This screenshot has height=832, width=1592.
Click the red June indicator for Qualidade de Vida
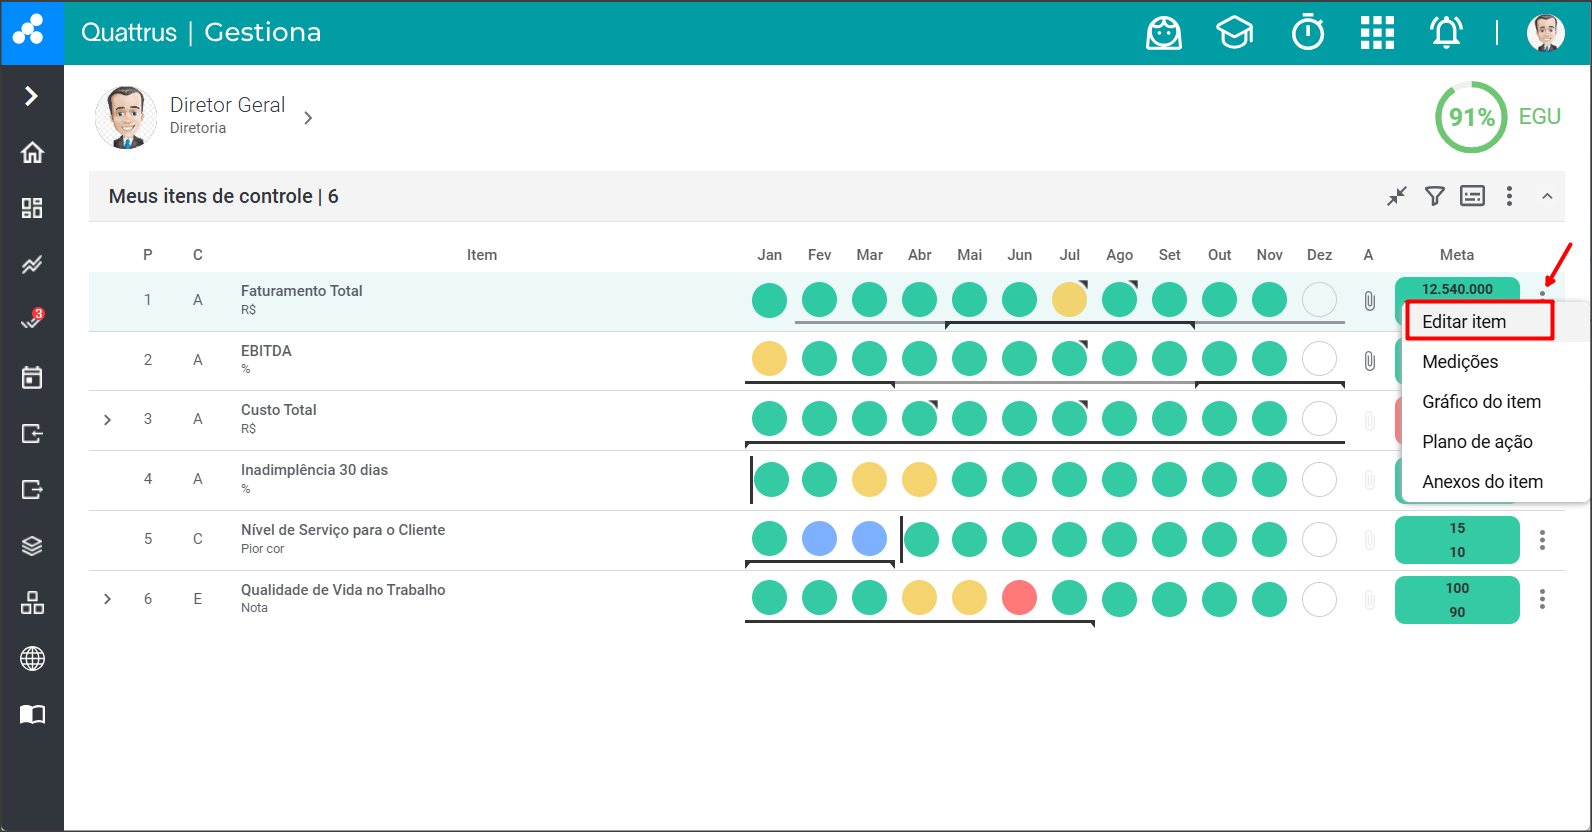click(x=1019, y=598)
